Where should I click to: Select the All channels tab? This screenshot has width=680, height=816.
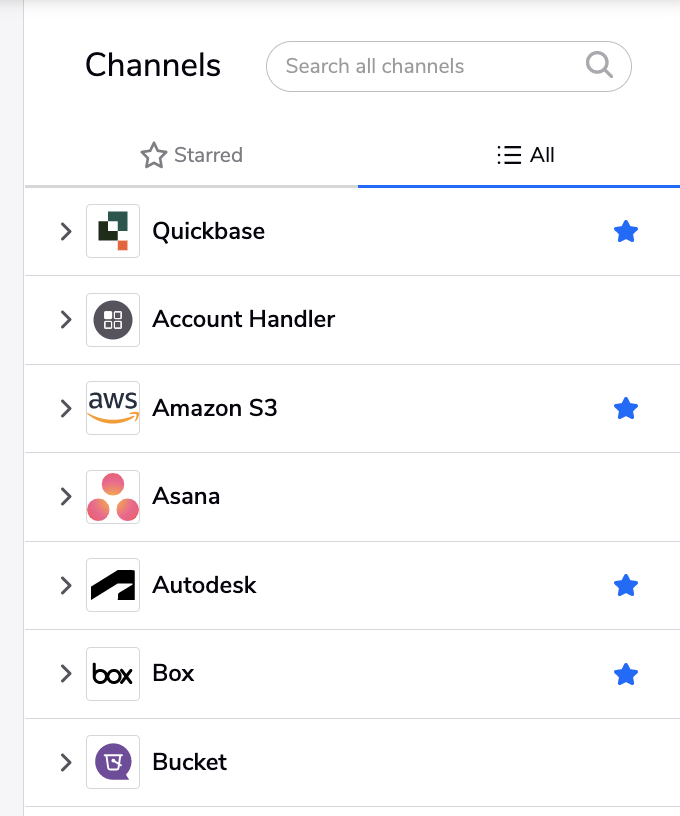point(525,155)
